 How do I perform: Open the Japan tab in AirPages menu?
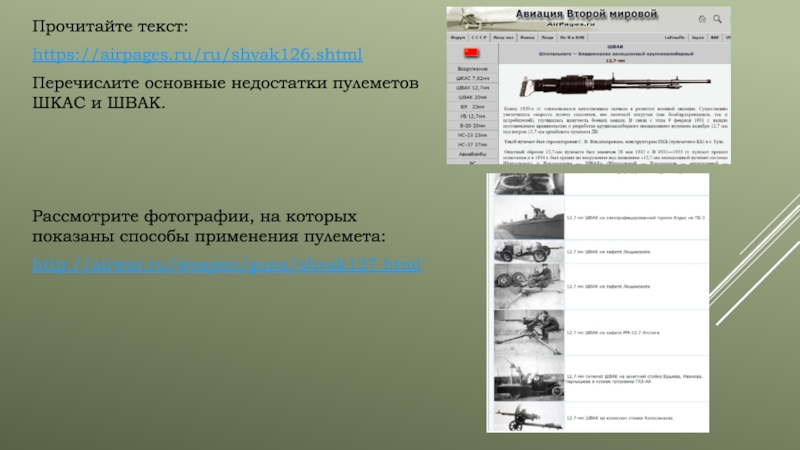697,37
